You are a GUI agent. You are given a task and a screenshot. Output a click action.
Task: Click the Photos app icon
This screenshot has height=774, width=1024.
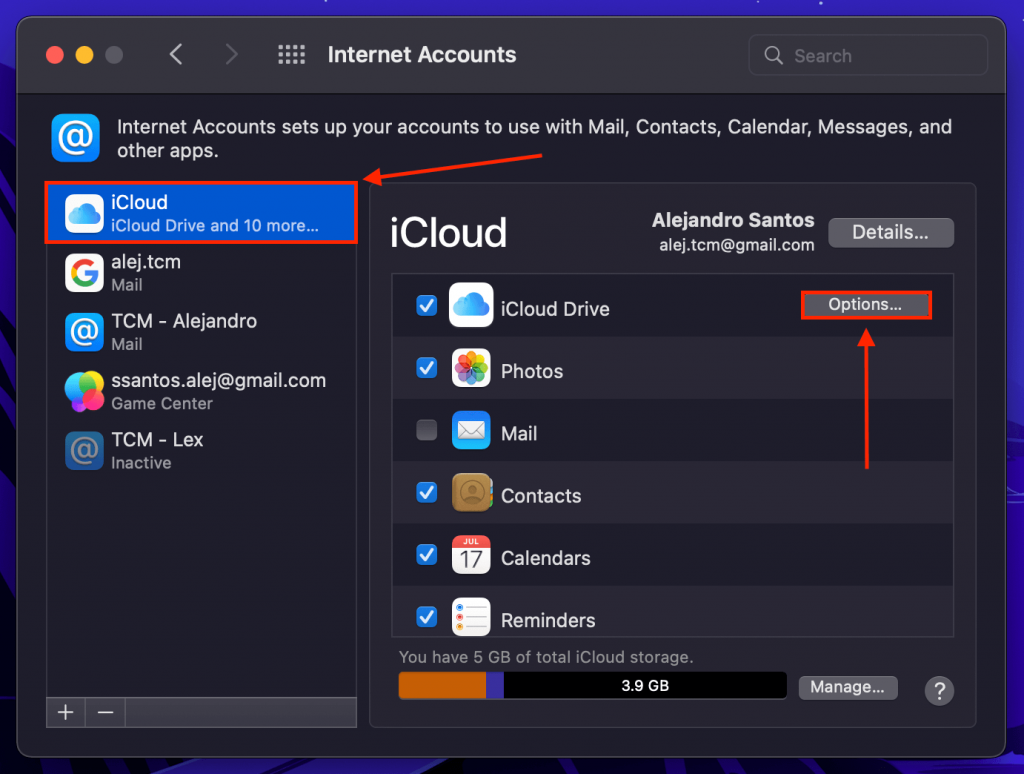click(471, 369)
